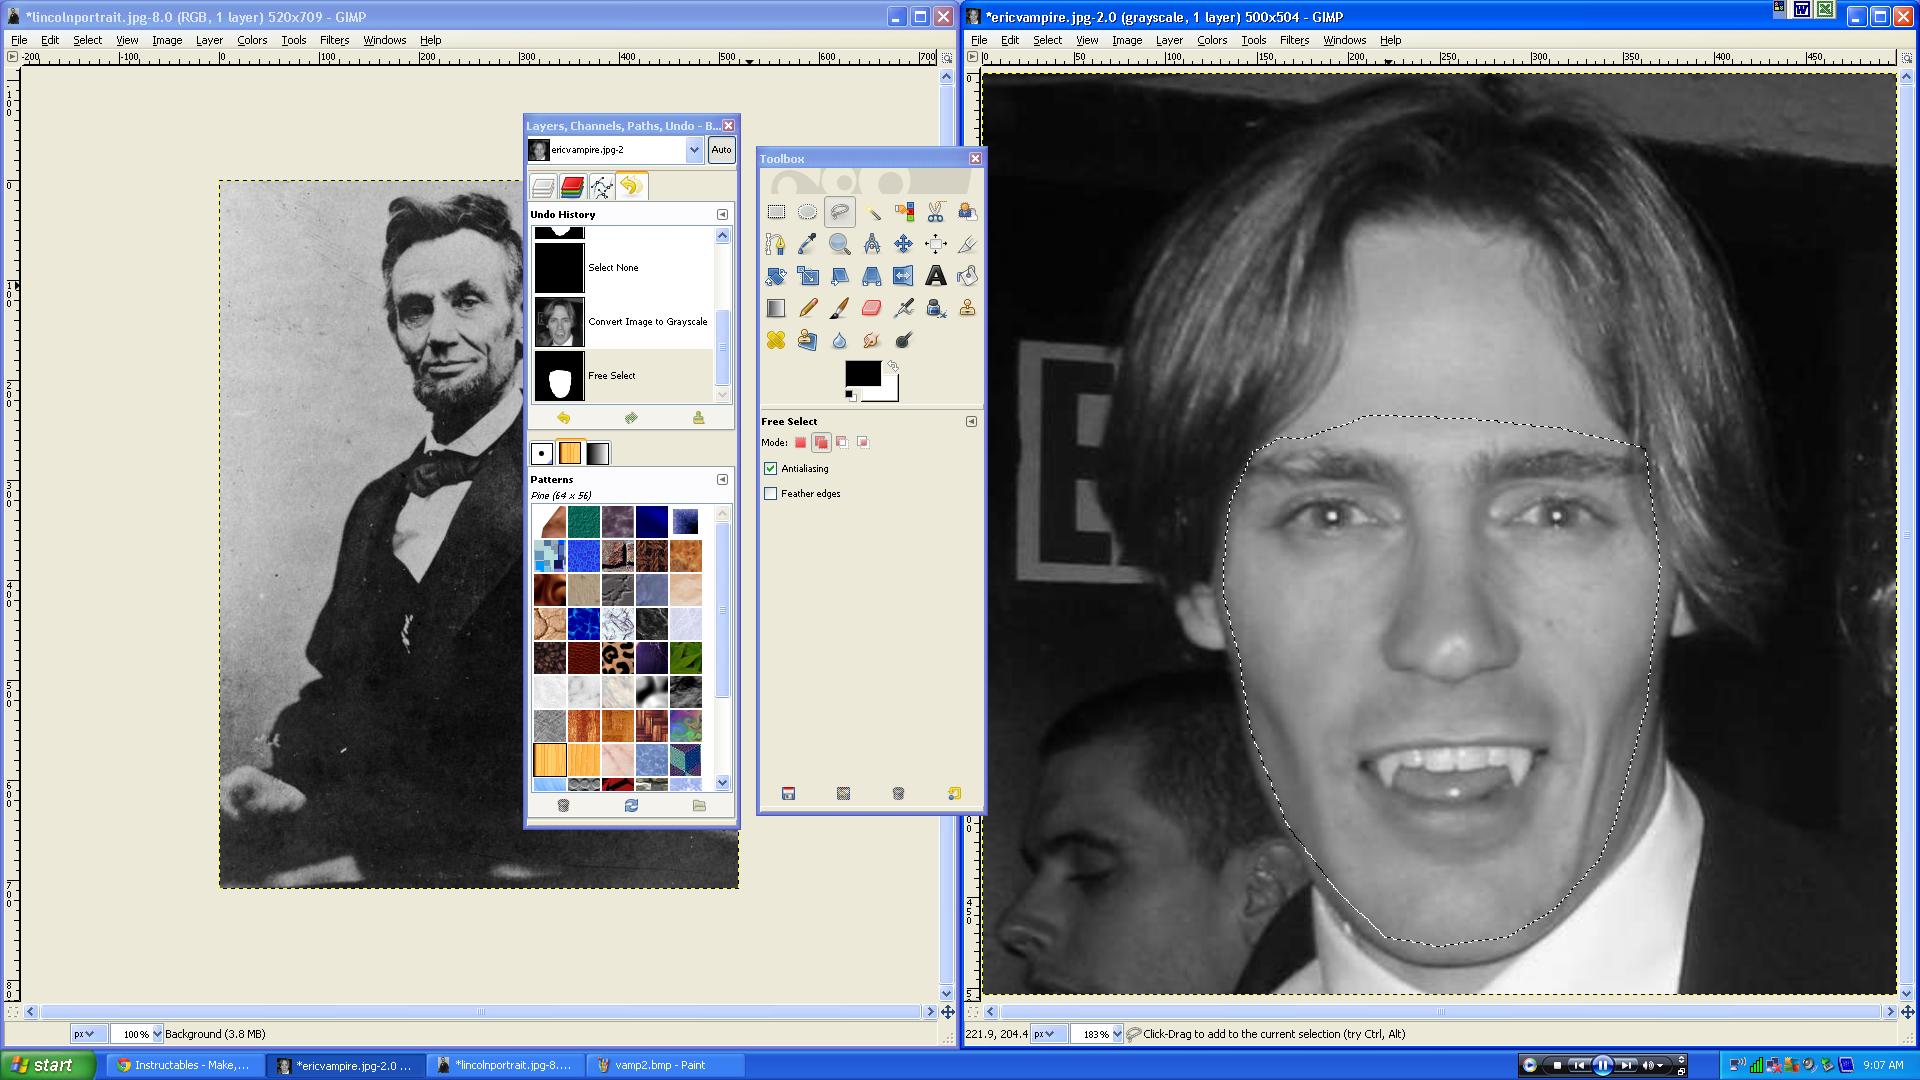Open zoom dropdown showing 100% in lincolnportrait window
The width and height of the screenshot is (1920, 1080).
pos(156,1034)
